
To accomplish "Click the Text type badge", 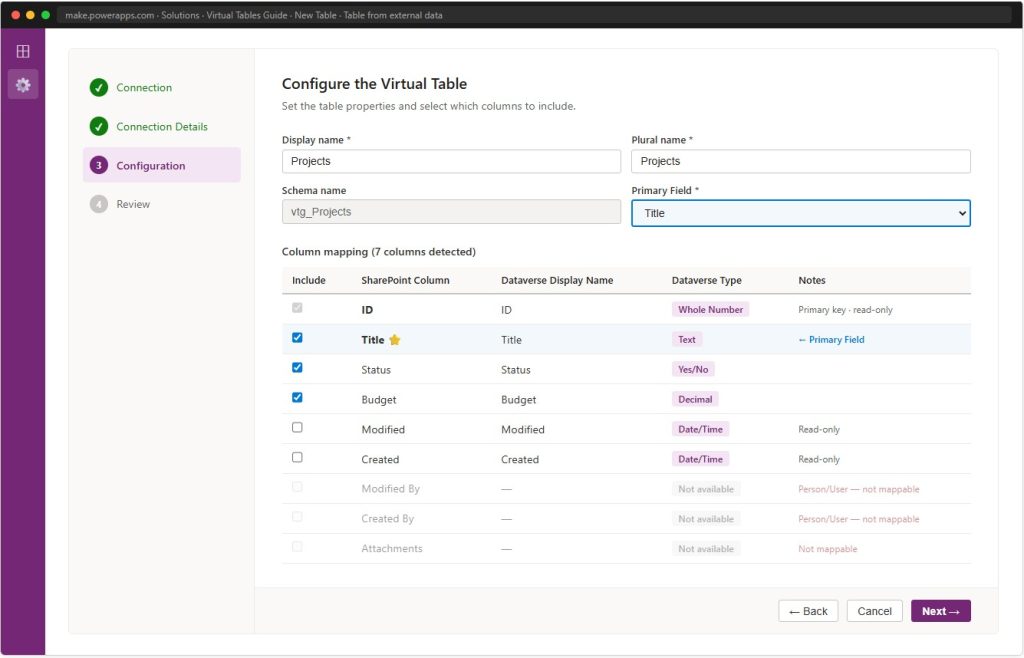I will click(686, 339).
